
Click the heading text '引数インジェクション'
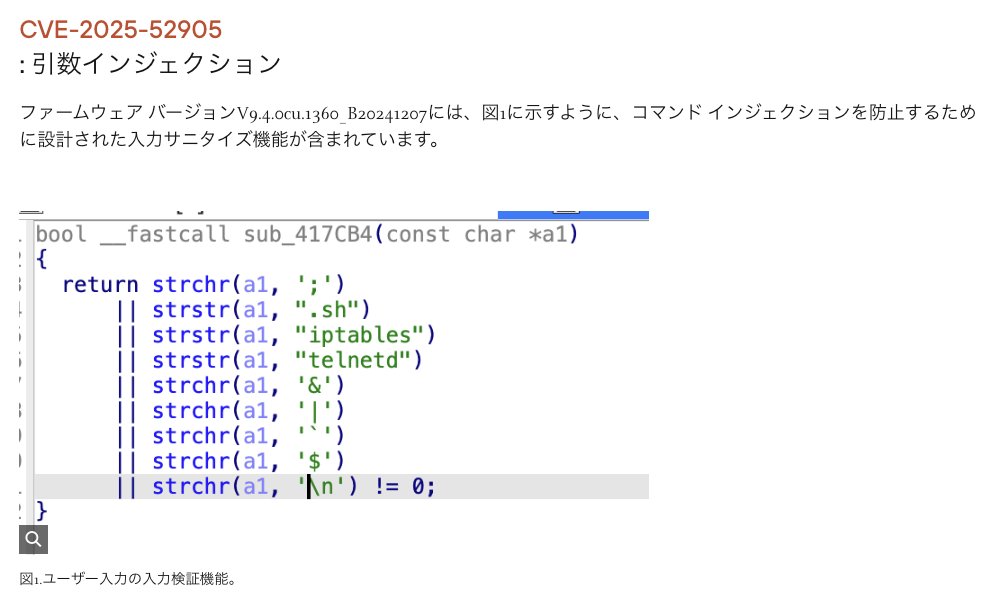157,63
